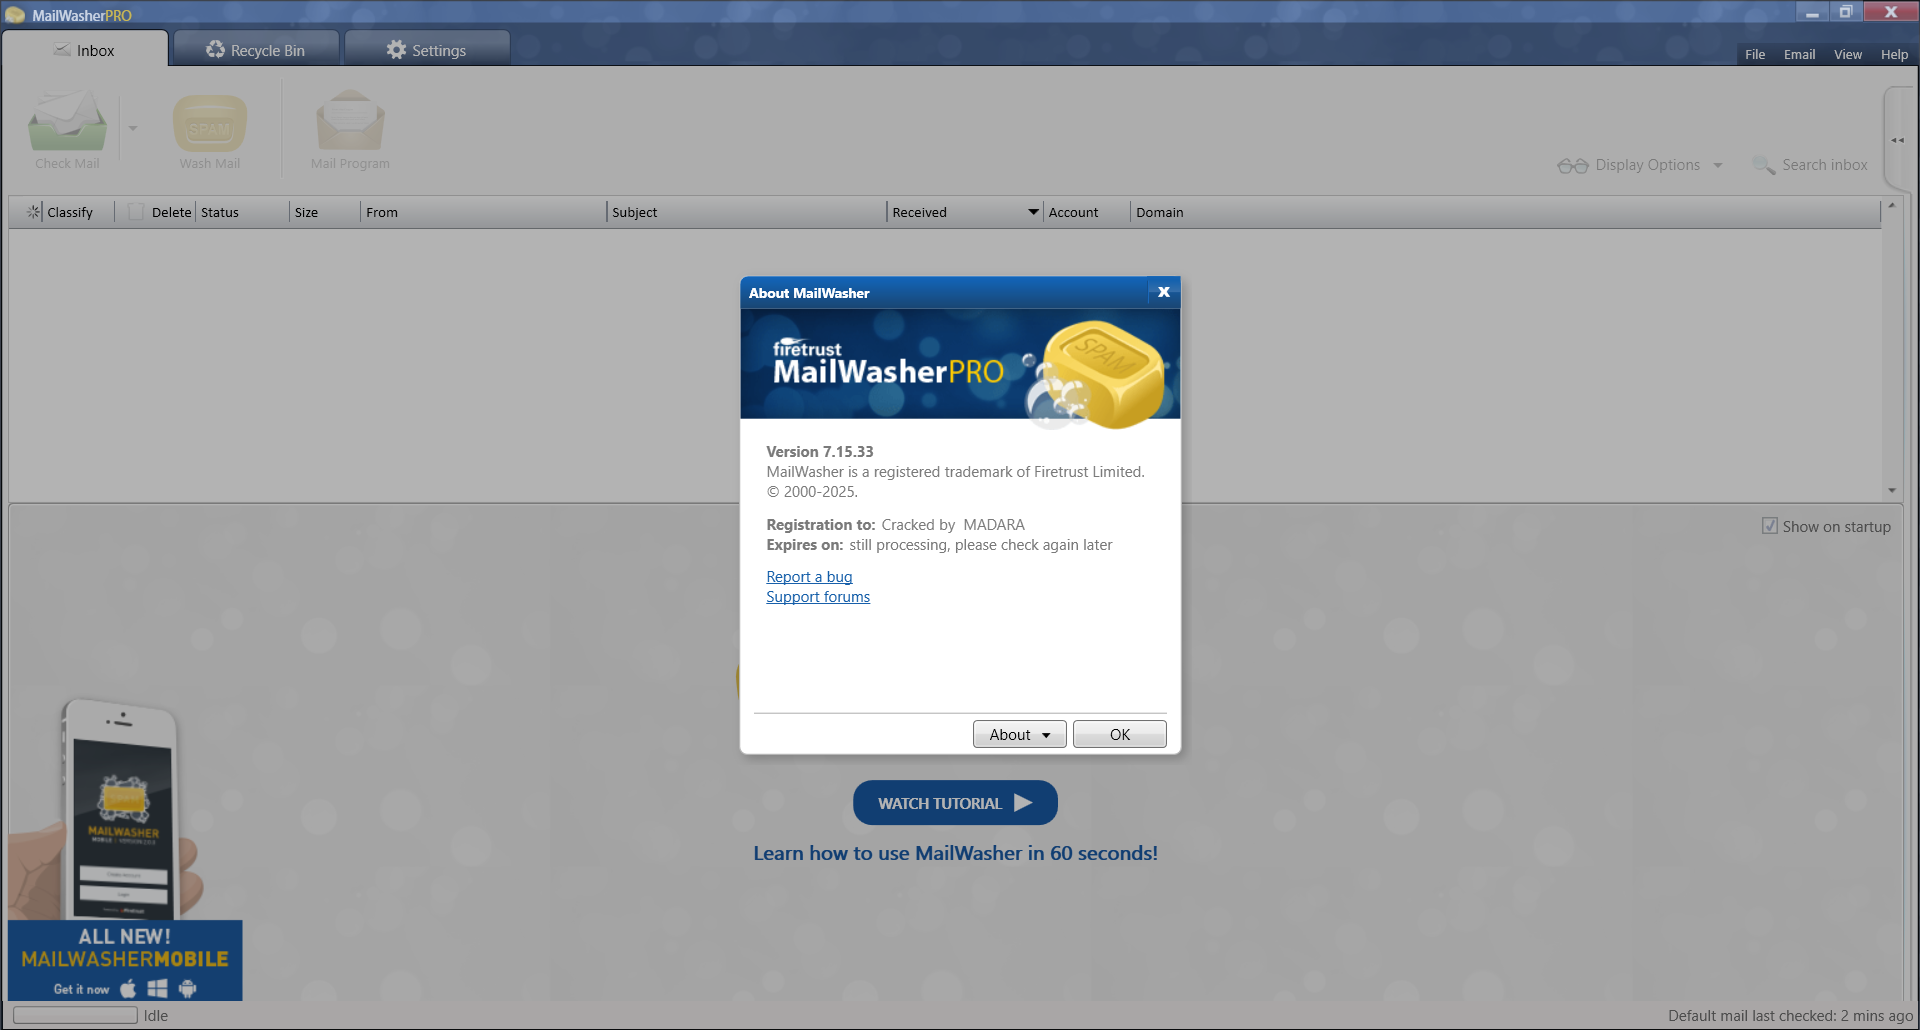
Task: Close the About MailWasher dialog with X
Action: [x=1163, y=292]
